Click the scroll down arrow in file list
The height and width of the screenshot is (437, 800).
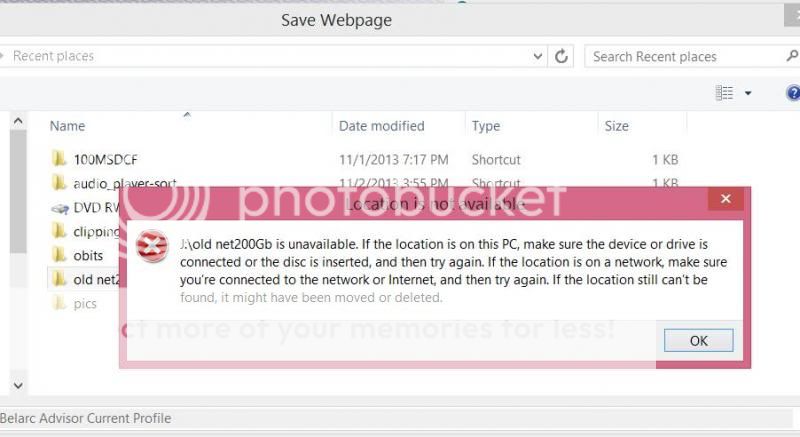click(18, 385)
